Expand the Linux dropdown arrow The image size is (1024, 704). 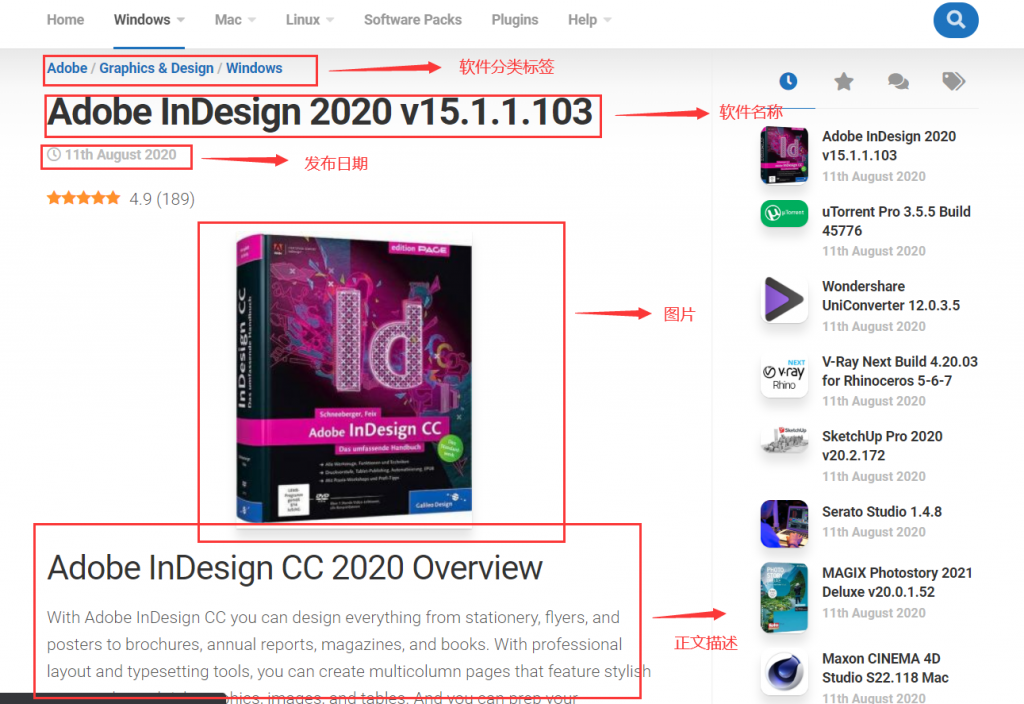[x=330, y=20]
